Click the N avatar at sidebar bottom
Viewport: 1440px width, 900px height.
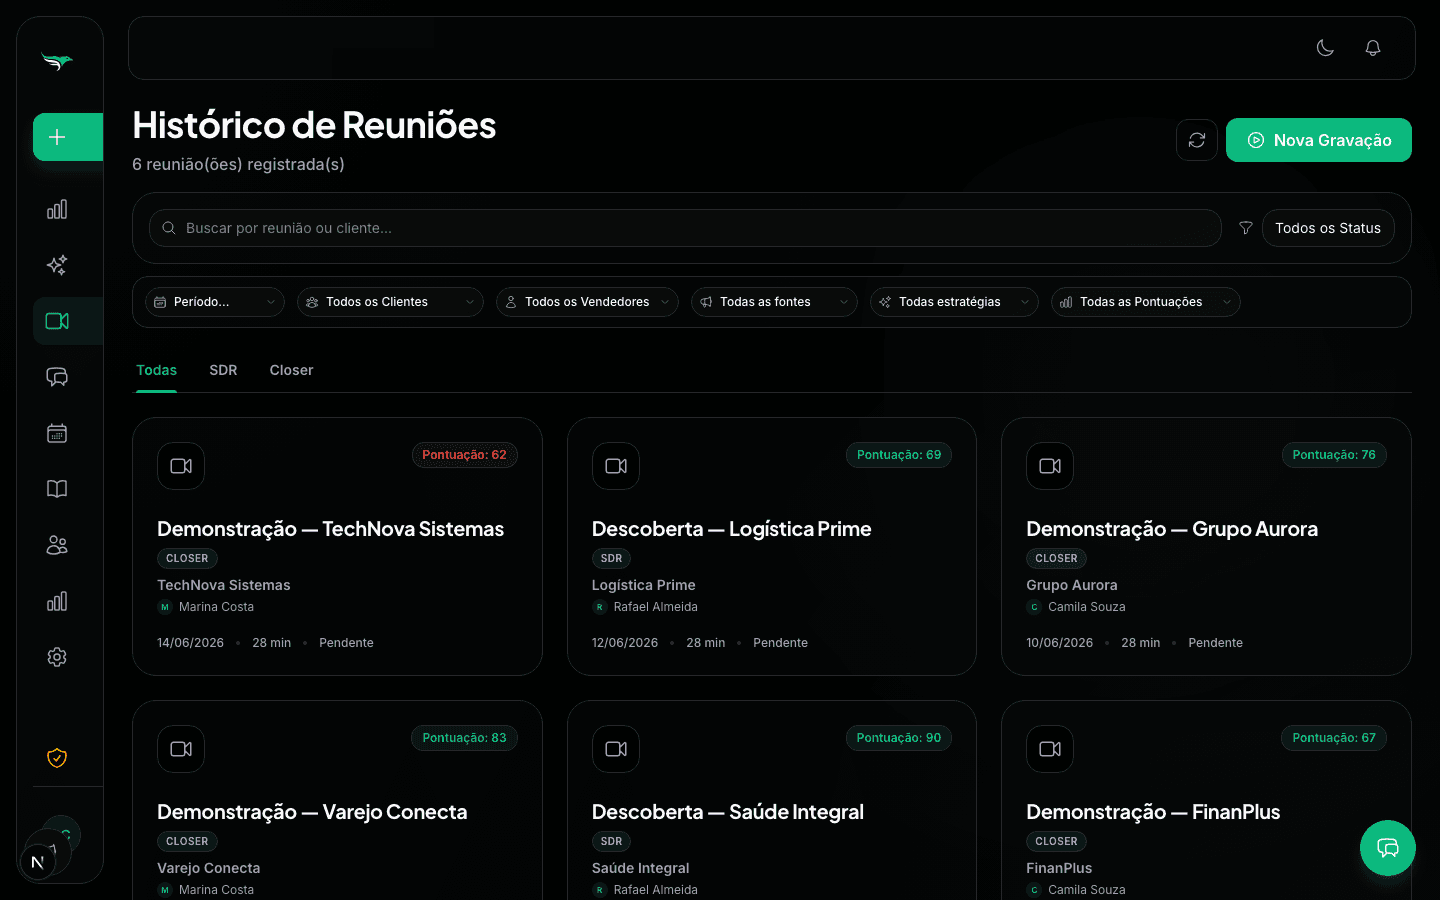point(38,862)
